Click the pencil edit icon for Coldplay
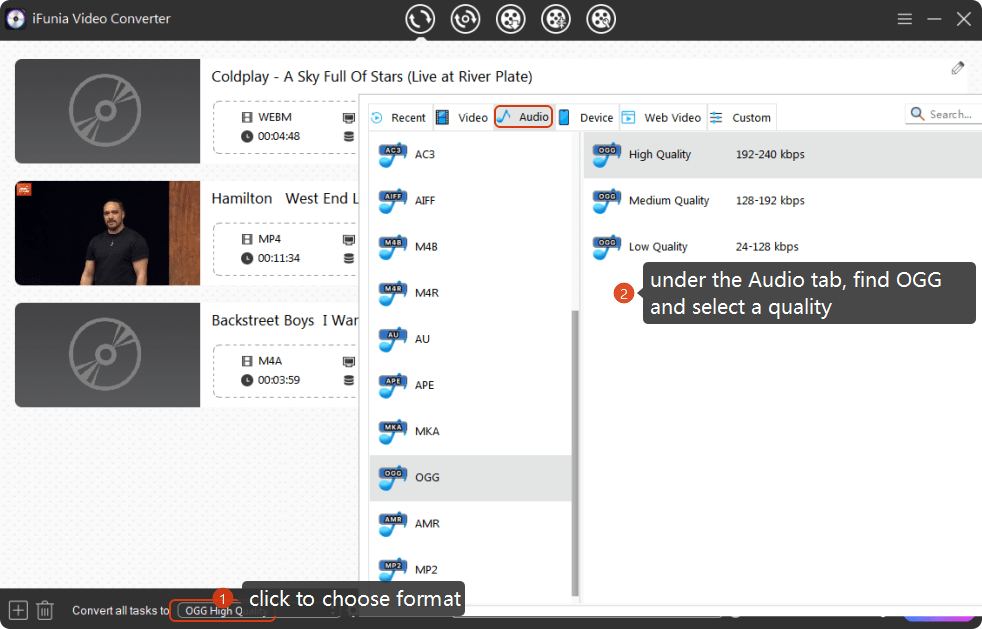The image size is (982, 629). pyautogui.click(x=957, y=68)
